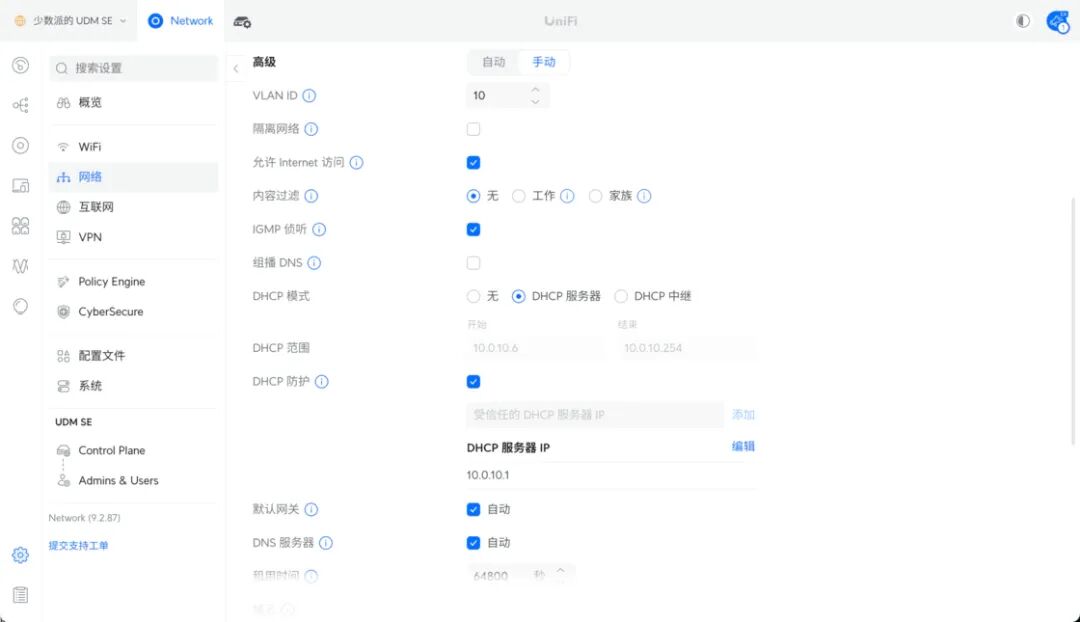Viewport: 1080px width, 622px height.
Task: Show info for IGMP 侦听
Action: (x=319, y=229)
